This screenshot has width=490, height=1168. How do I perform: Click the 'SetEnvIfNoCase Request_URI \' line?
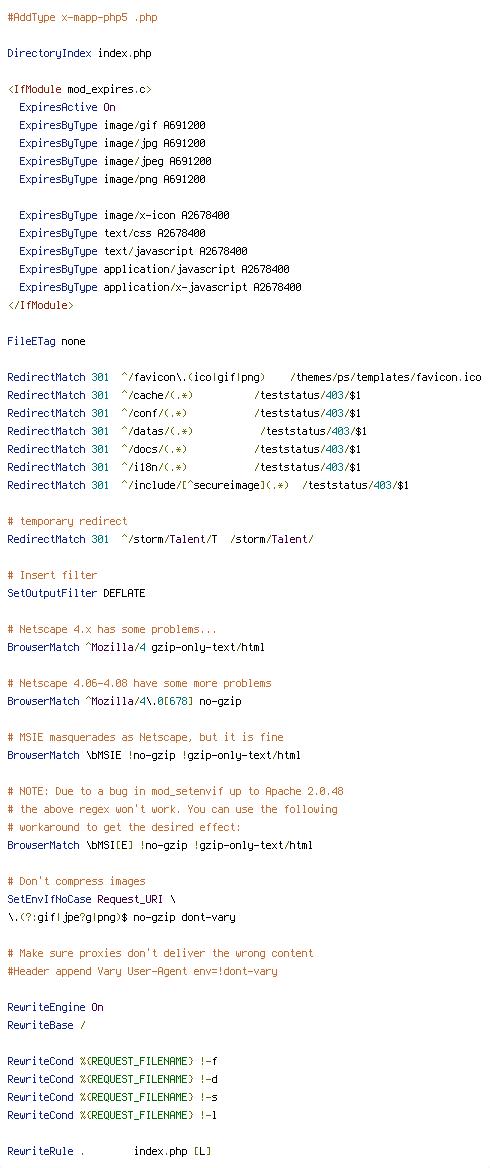[92, 898]
